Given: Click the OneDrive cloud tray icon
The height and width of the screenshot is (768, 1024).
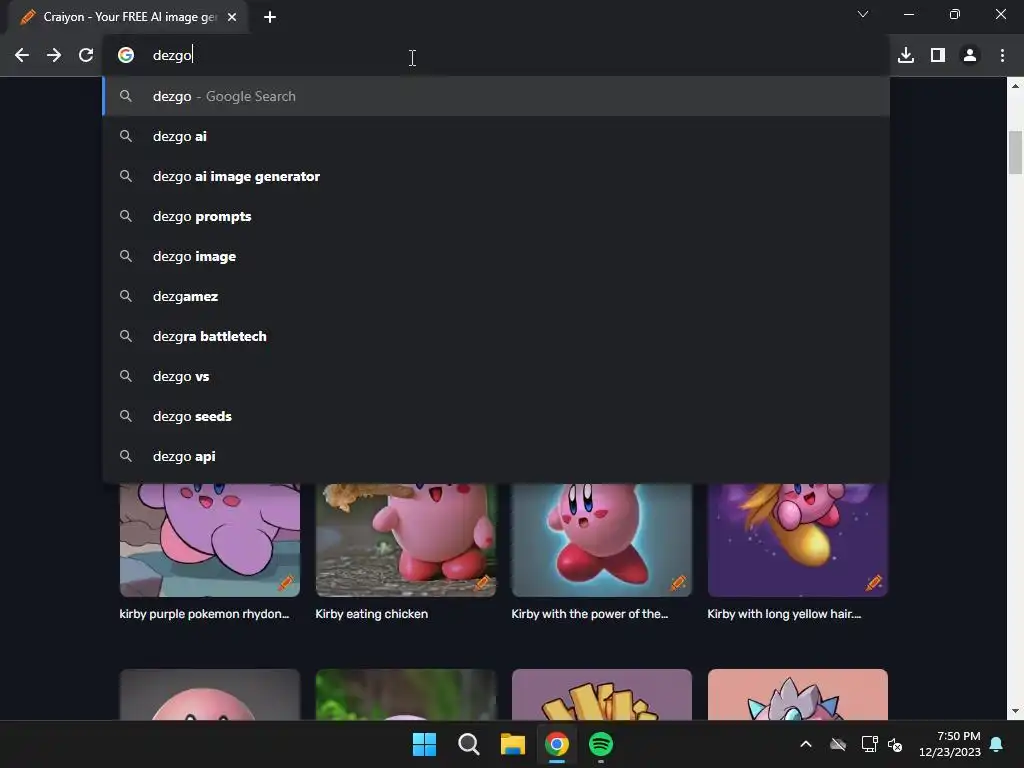Looking at the screenshot, I should (x=838, y=744).
